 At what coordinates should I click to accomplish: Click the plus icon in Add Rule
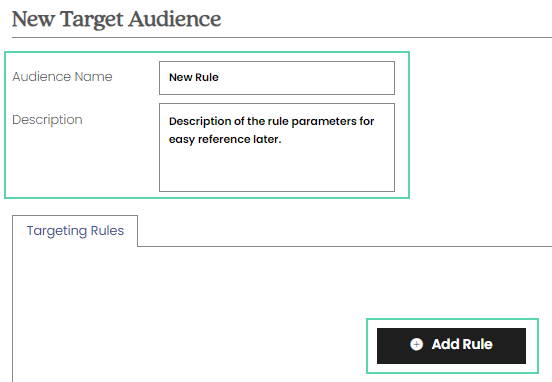click(x=416, y=344)
